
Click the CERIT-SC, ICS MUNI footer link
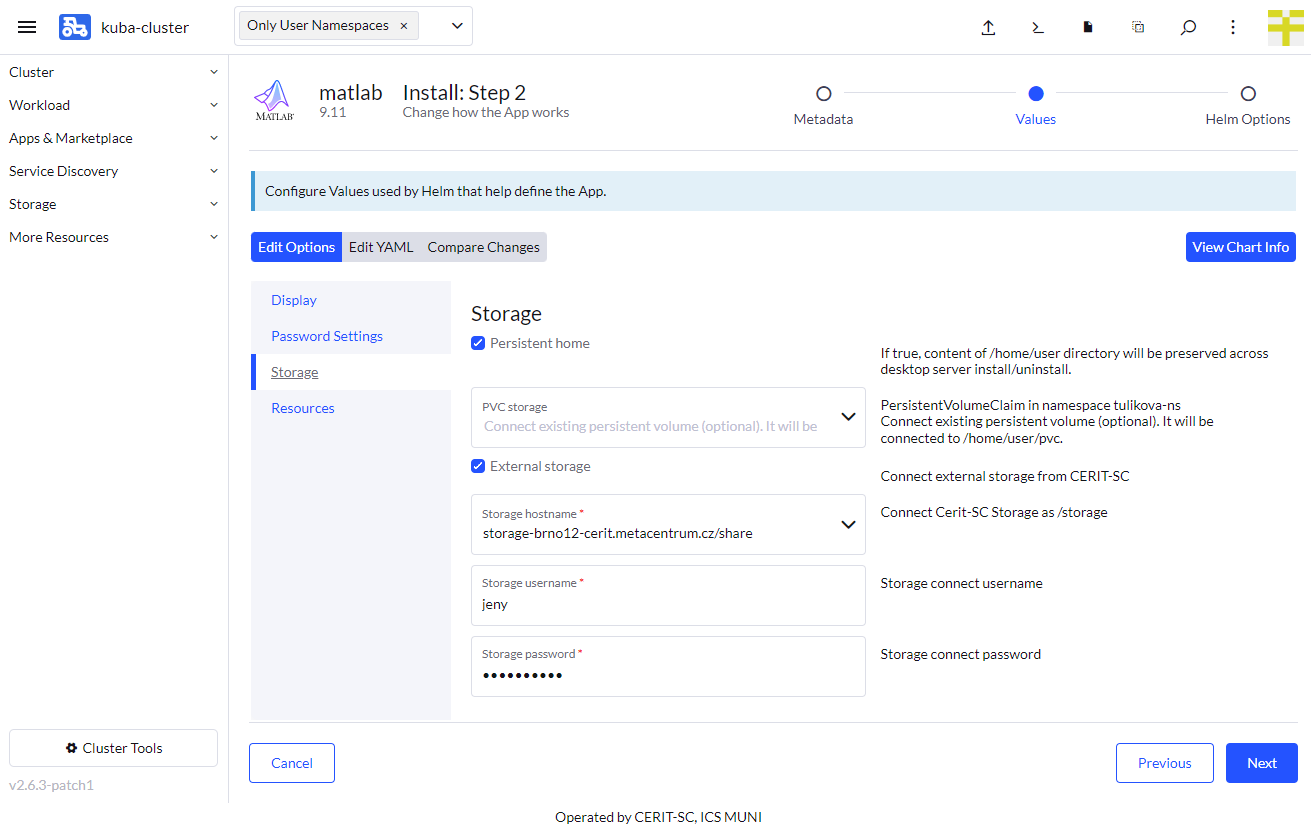[x=698, y=817]
